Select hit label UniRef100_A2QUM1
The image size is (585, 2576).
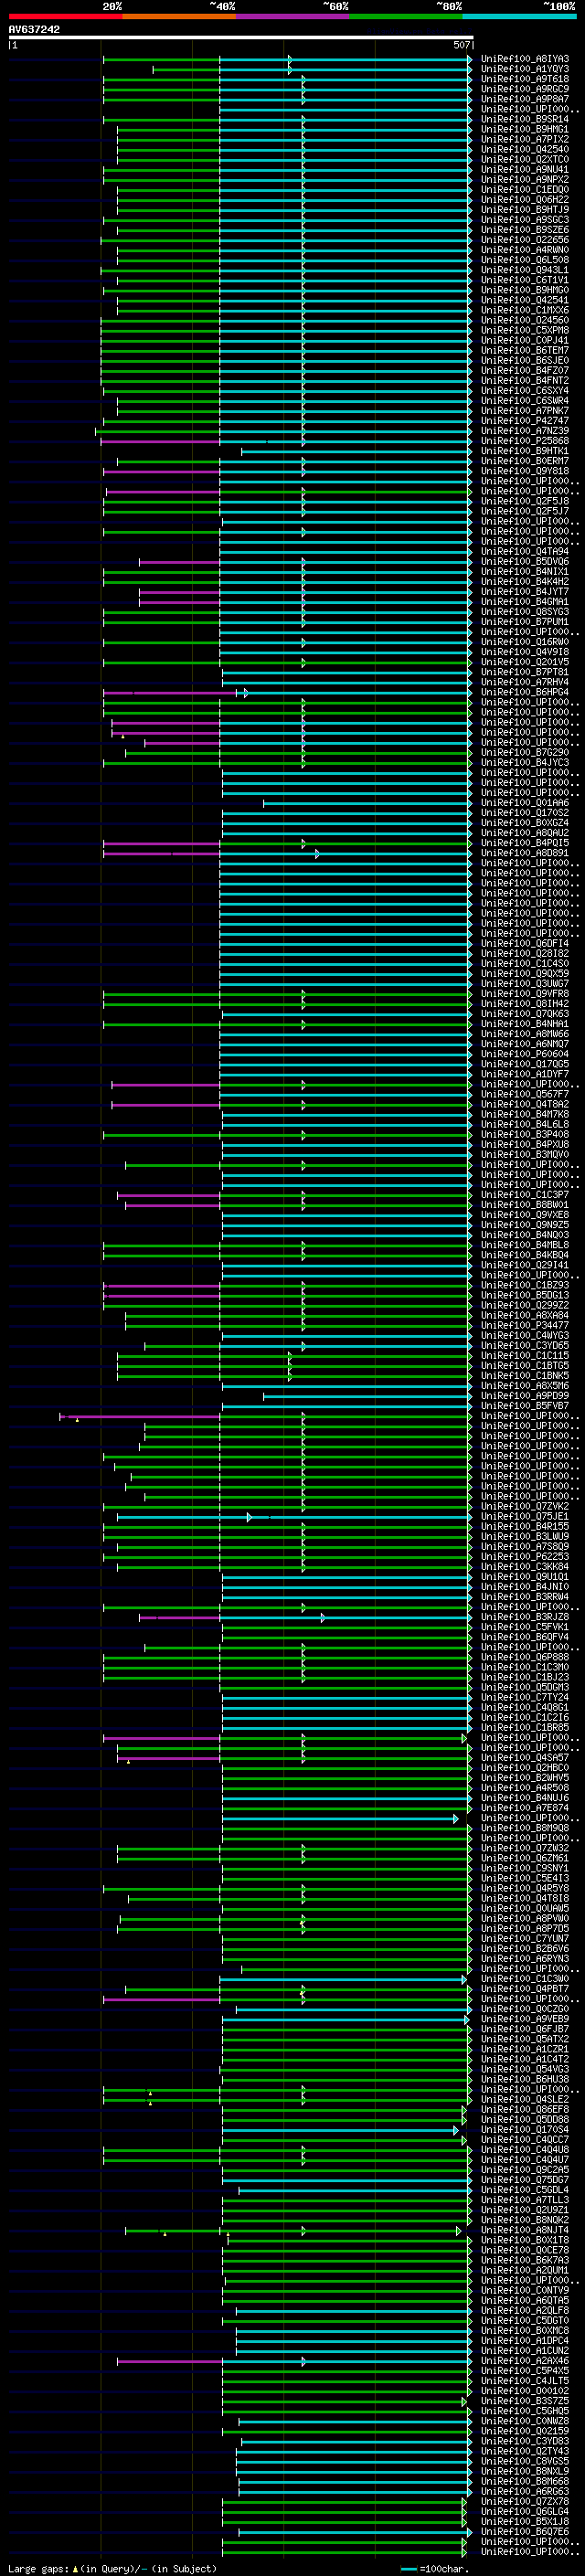pyautogui.click(x=525, y=2270)
